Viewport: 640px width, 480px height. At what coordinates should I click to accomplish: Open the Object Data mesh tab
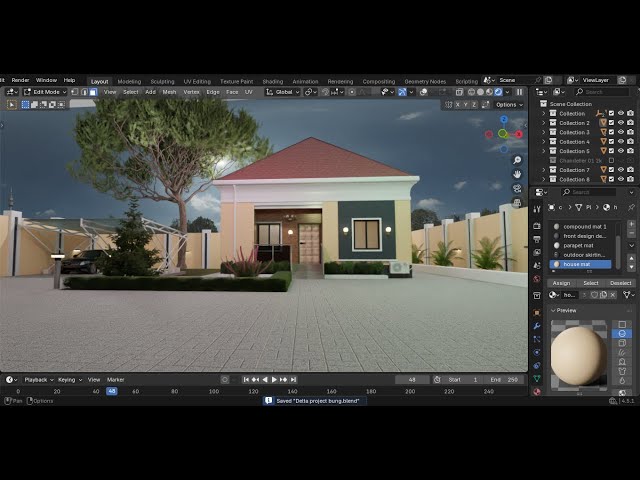pos(537,378)
